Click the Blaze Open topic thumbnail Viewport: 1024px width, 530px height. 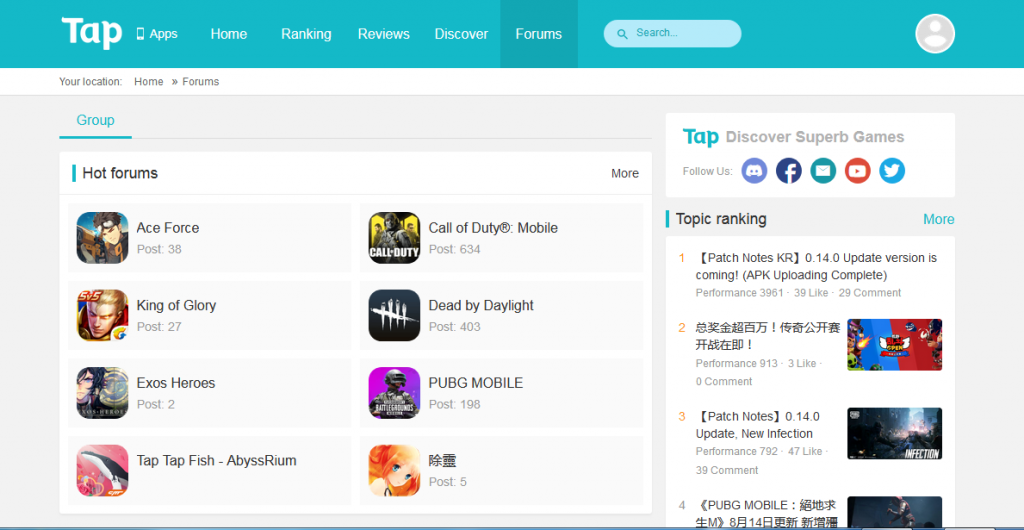point(895,345)
